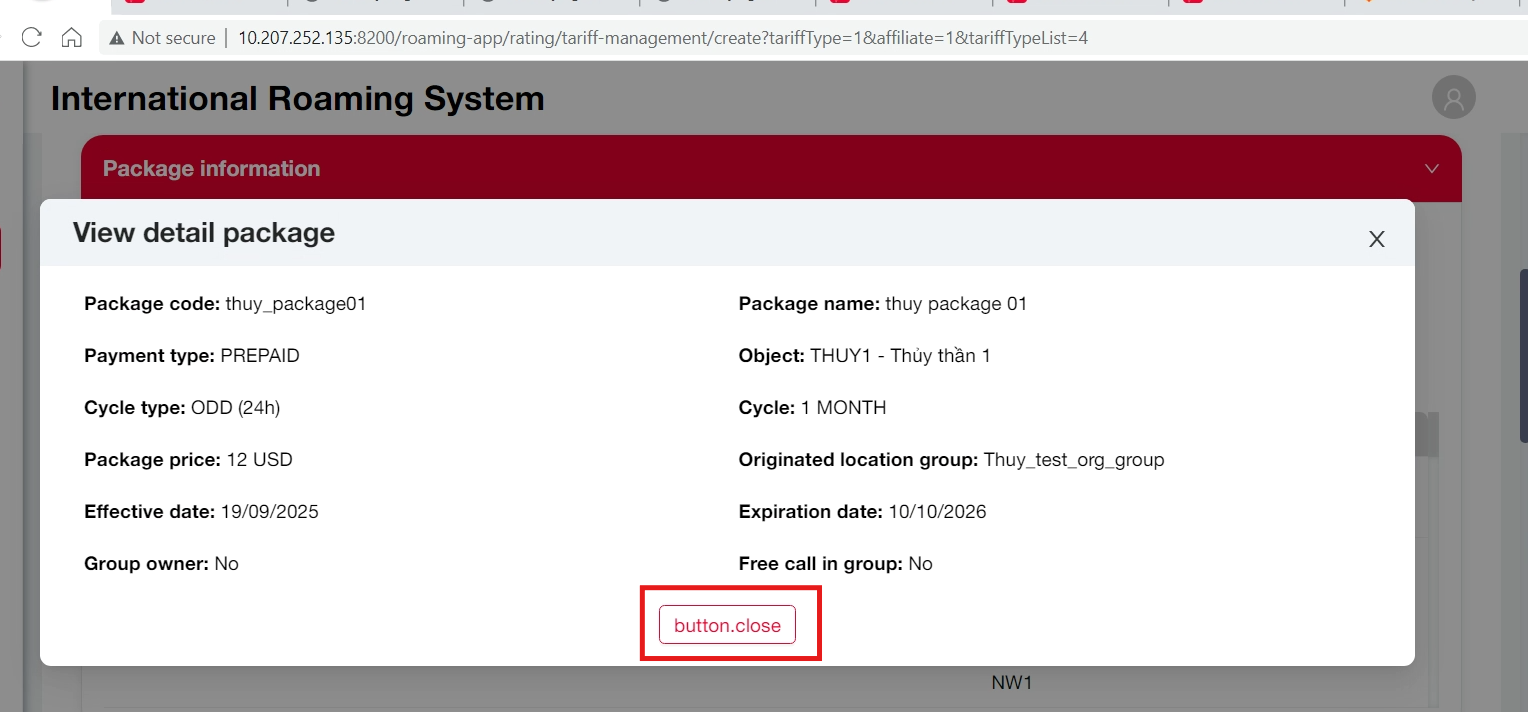Click the International Roaming System title
Viewport: 1528px width, 712px height.
[297, 98]
